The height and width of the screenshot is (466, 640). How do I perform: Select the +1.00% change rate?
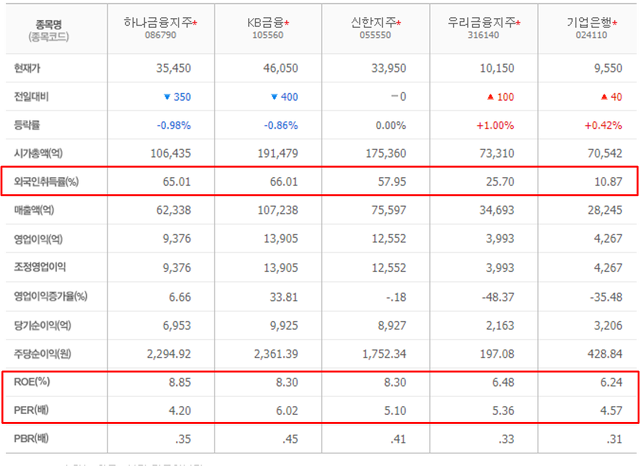495,125
